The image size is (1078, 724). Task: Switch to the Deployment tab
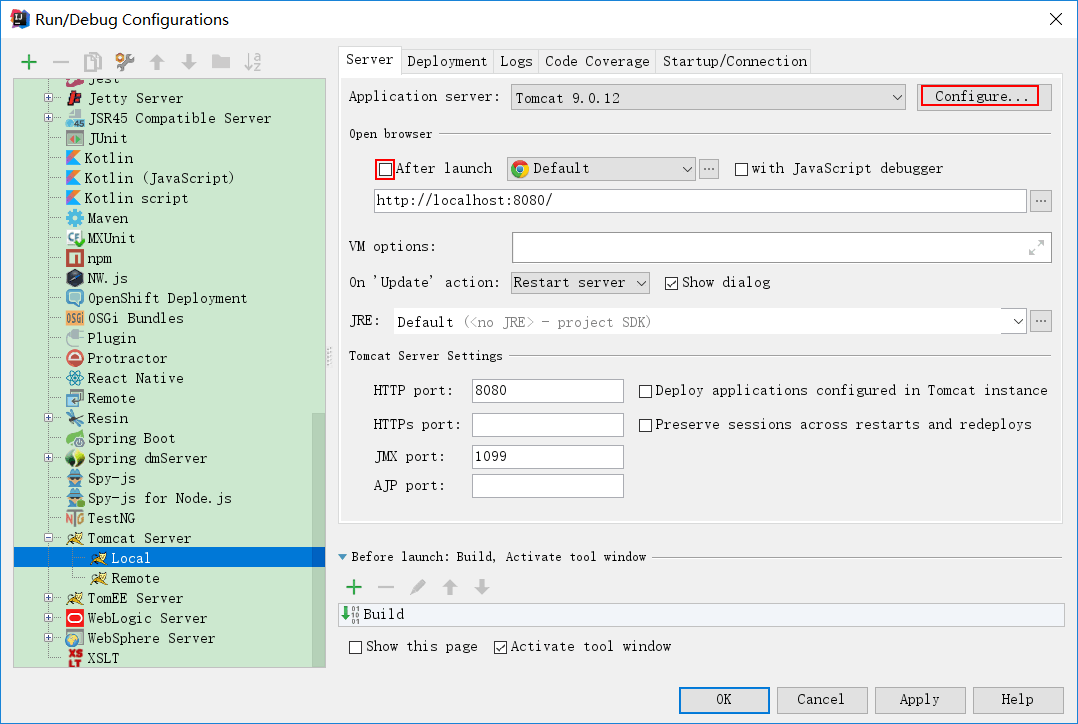(447, 61)
